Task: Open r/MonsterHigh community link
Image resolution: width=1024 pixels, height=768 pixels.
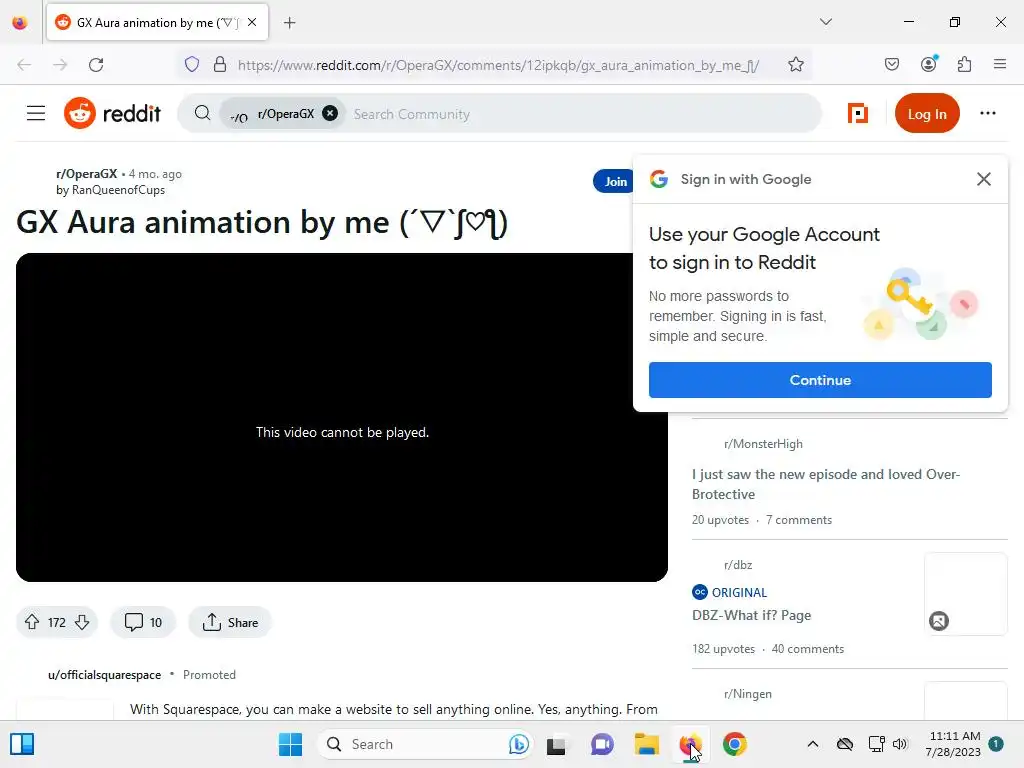Action: coord(763,444)
